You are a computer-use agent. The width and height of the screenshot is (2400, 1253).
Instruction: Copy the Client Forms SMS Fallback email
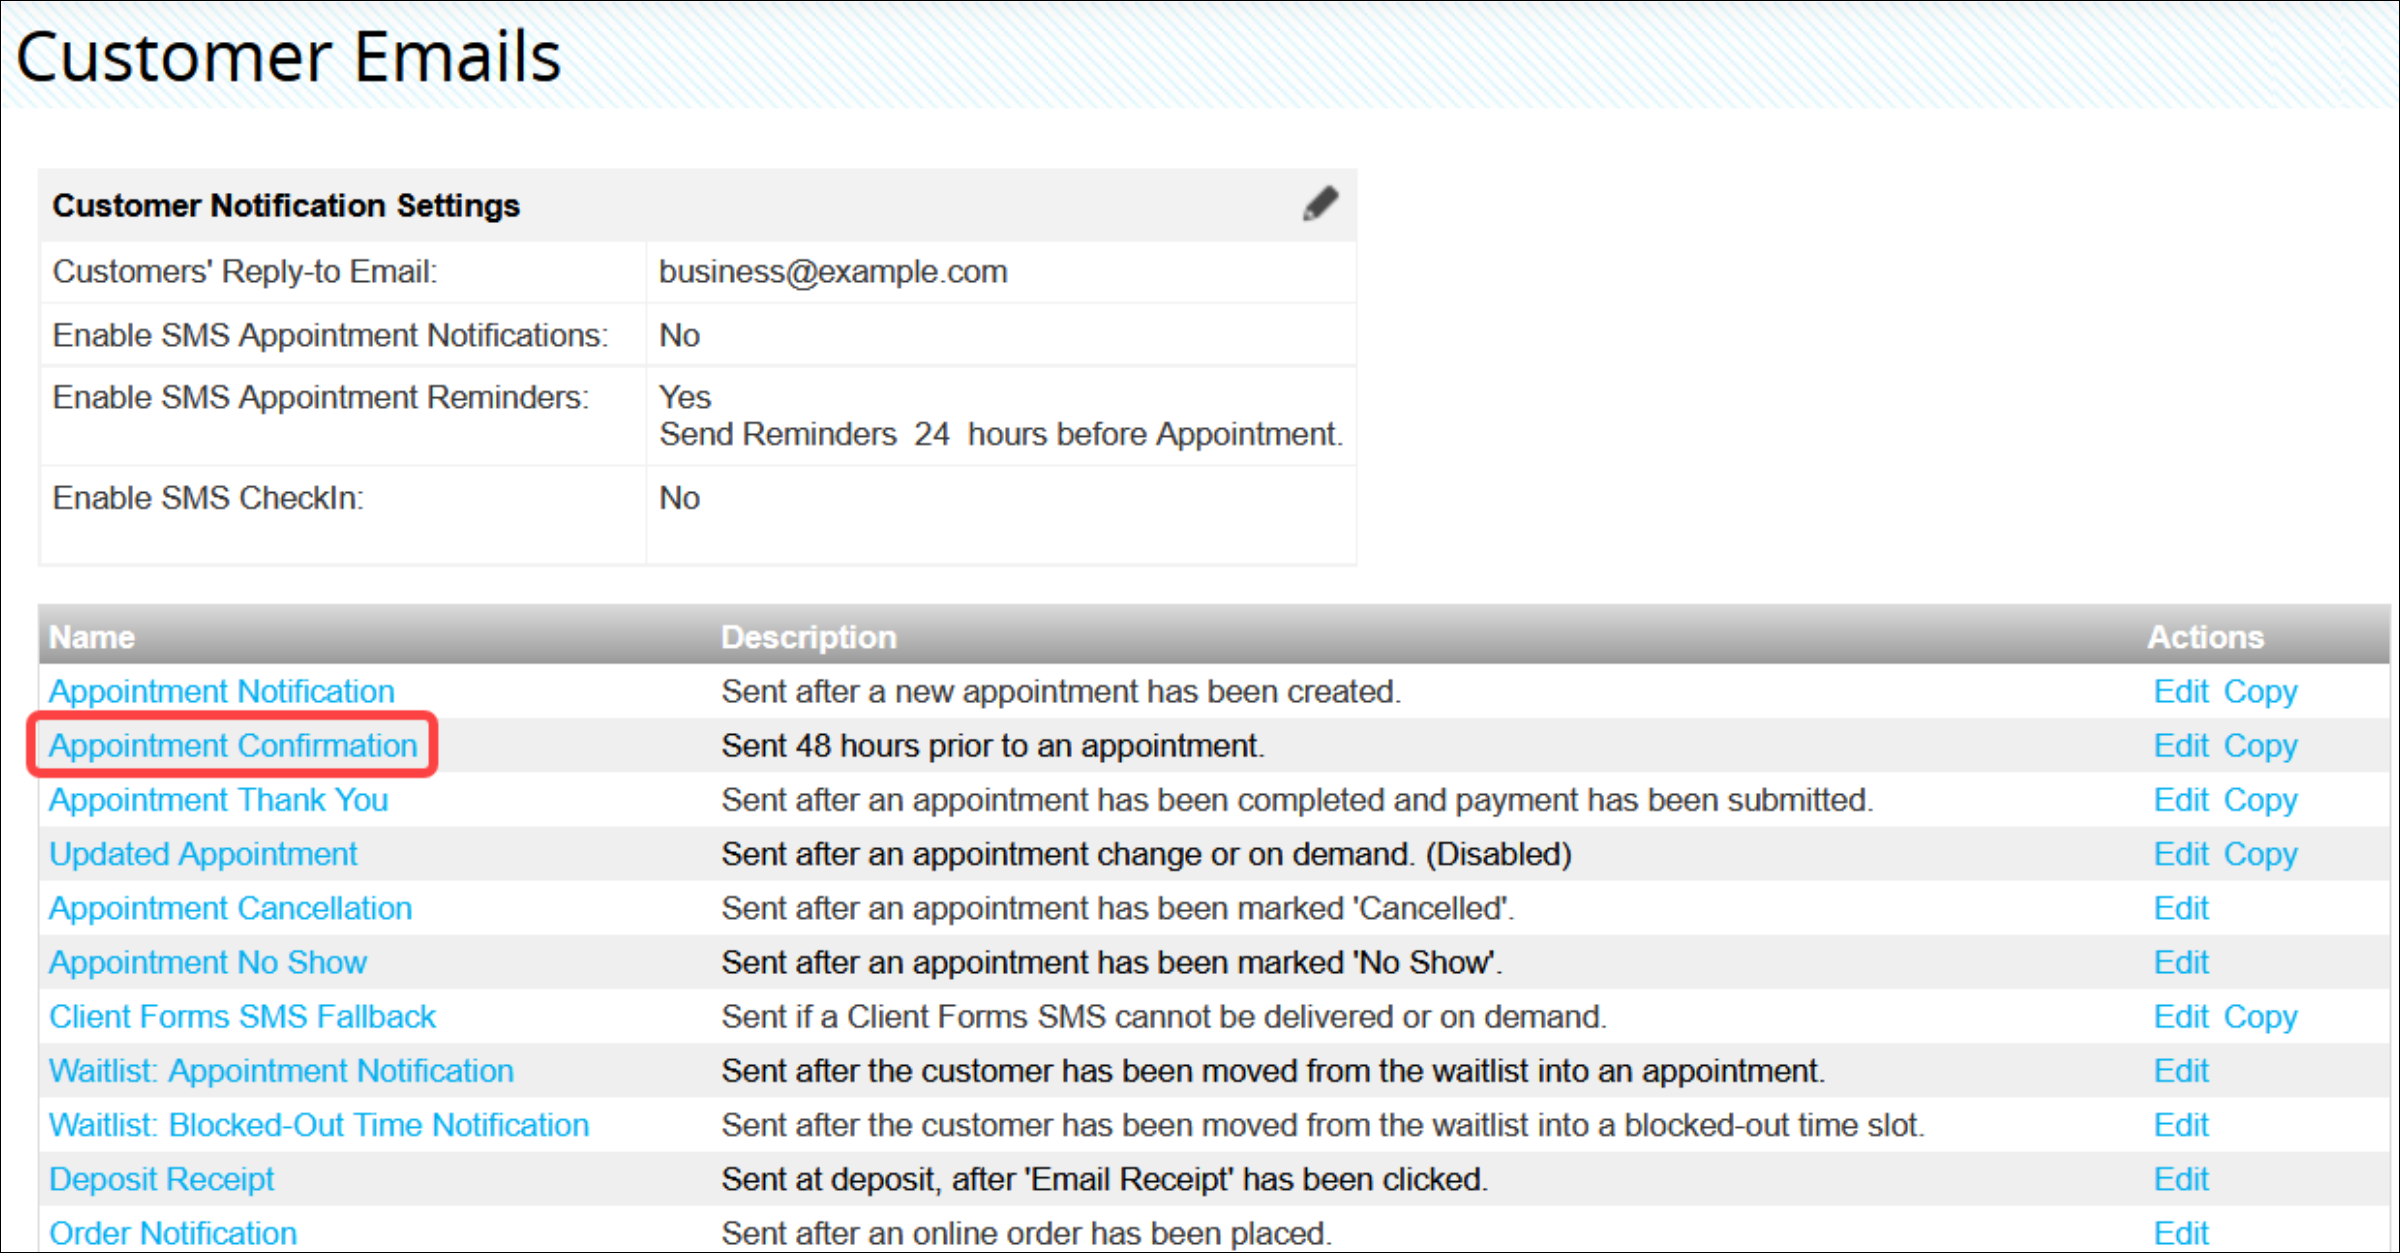click(x=2262, y=1016)
